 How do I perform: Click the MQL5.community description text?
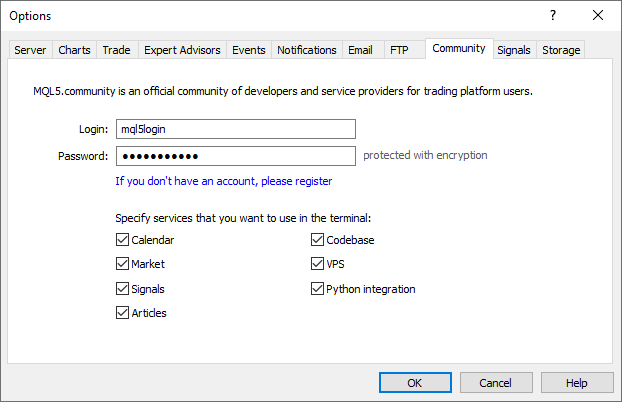(283, 91)
